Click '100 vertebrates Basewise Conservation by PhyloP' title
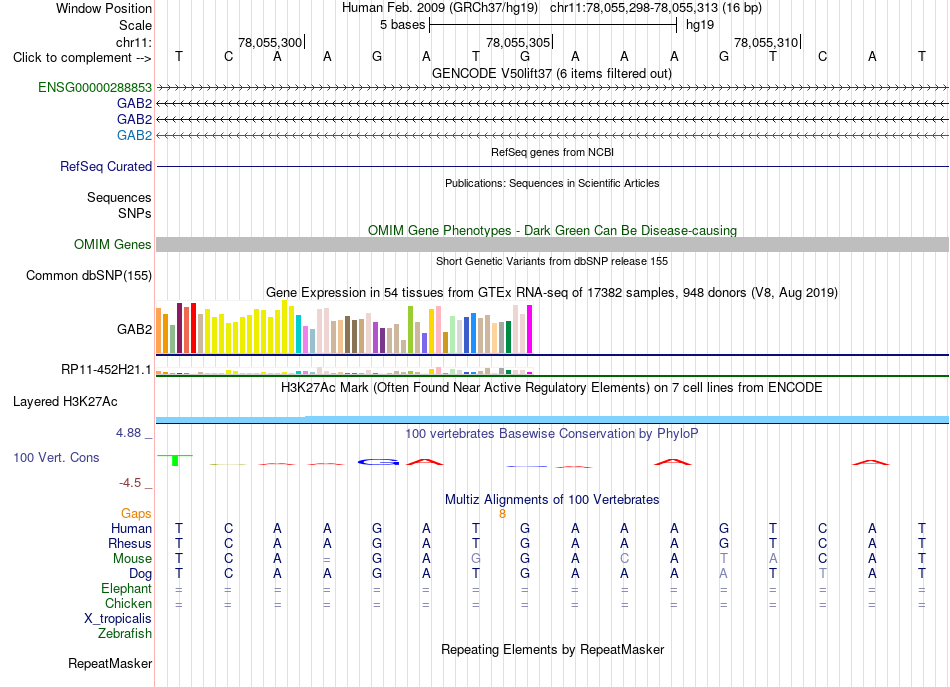 (x=551, y=433)
